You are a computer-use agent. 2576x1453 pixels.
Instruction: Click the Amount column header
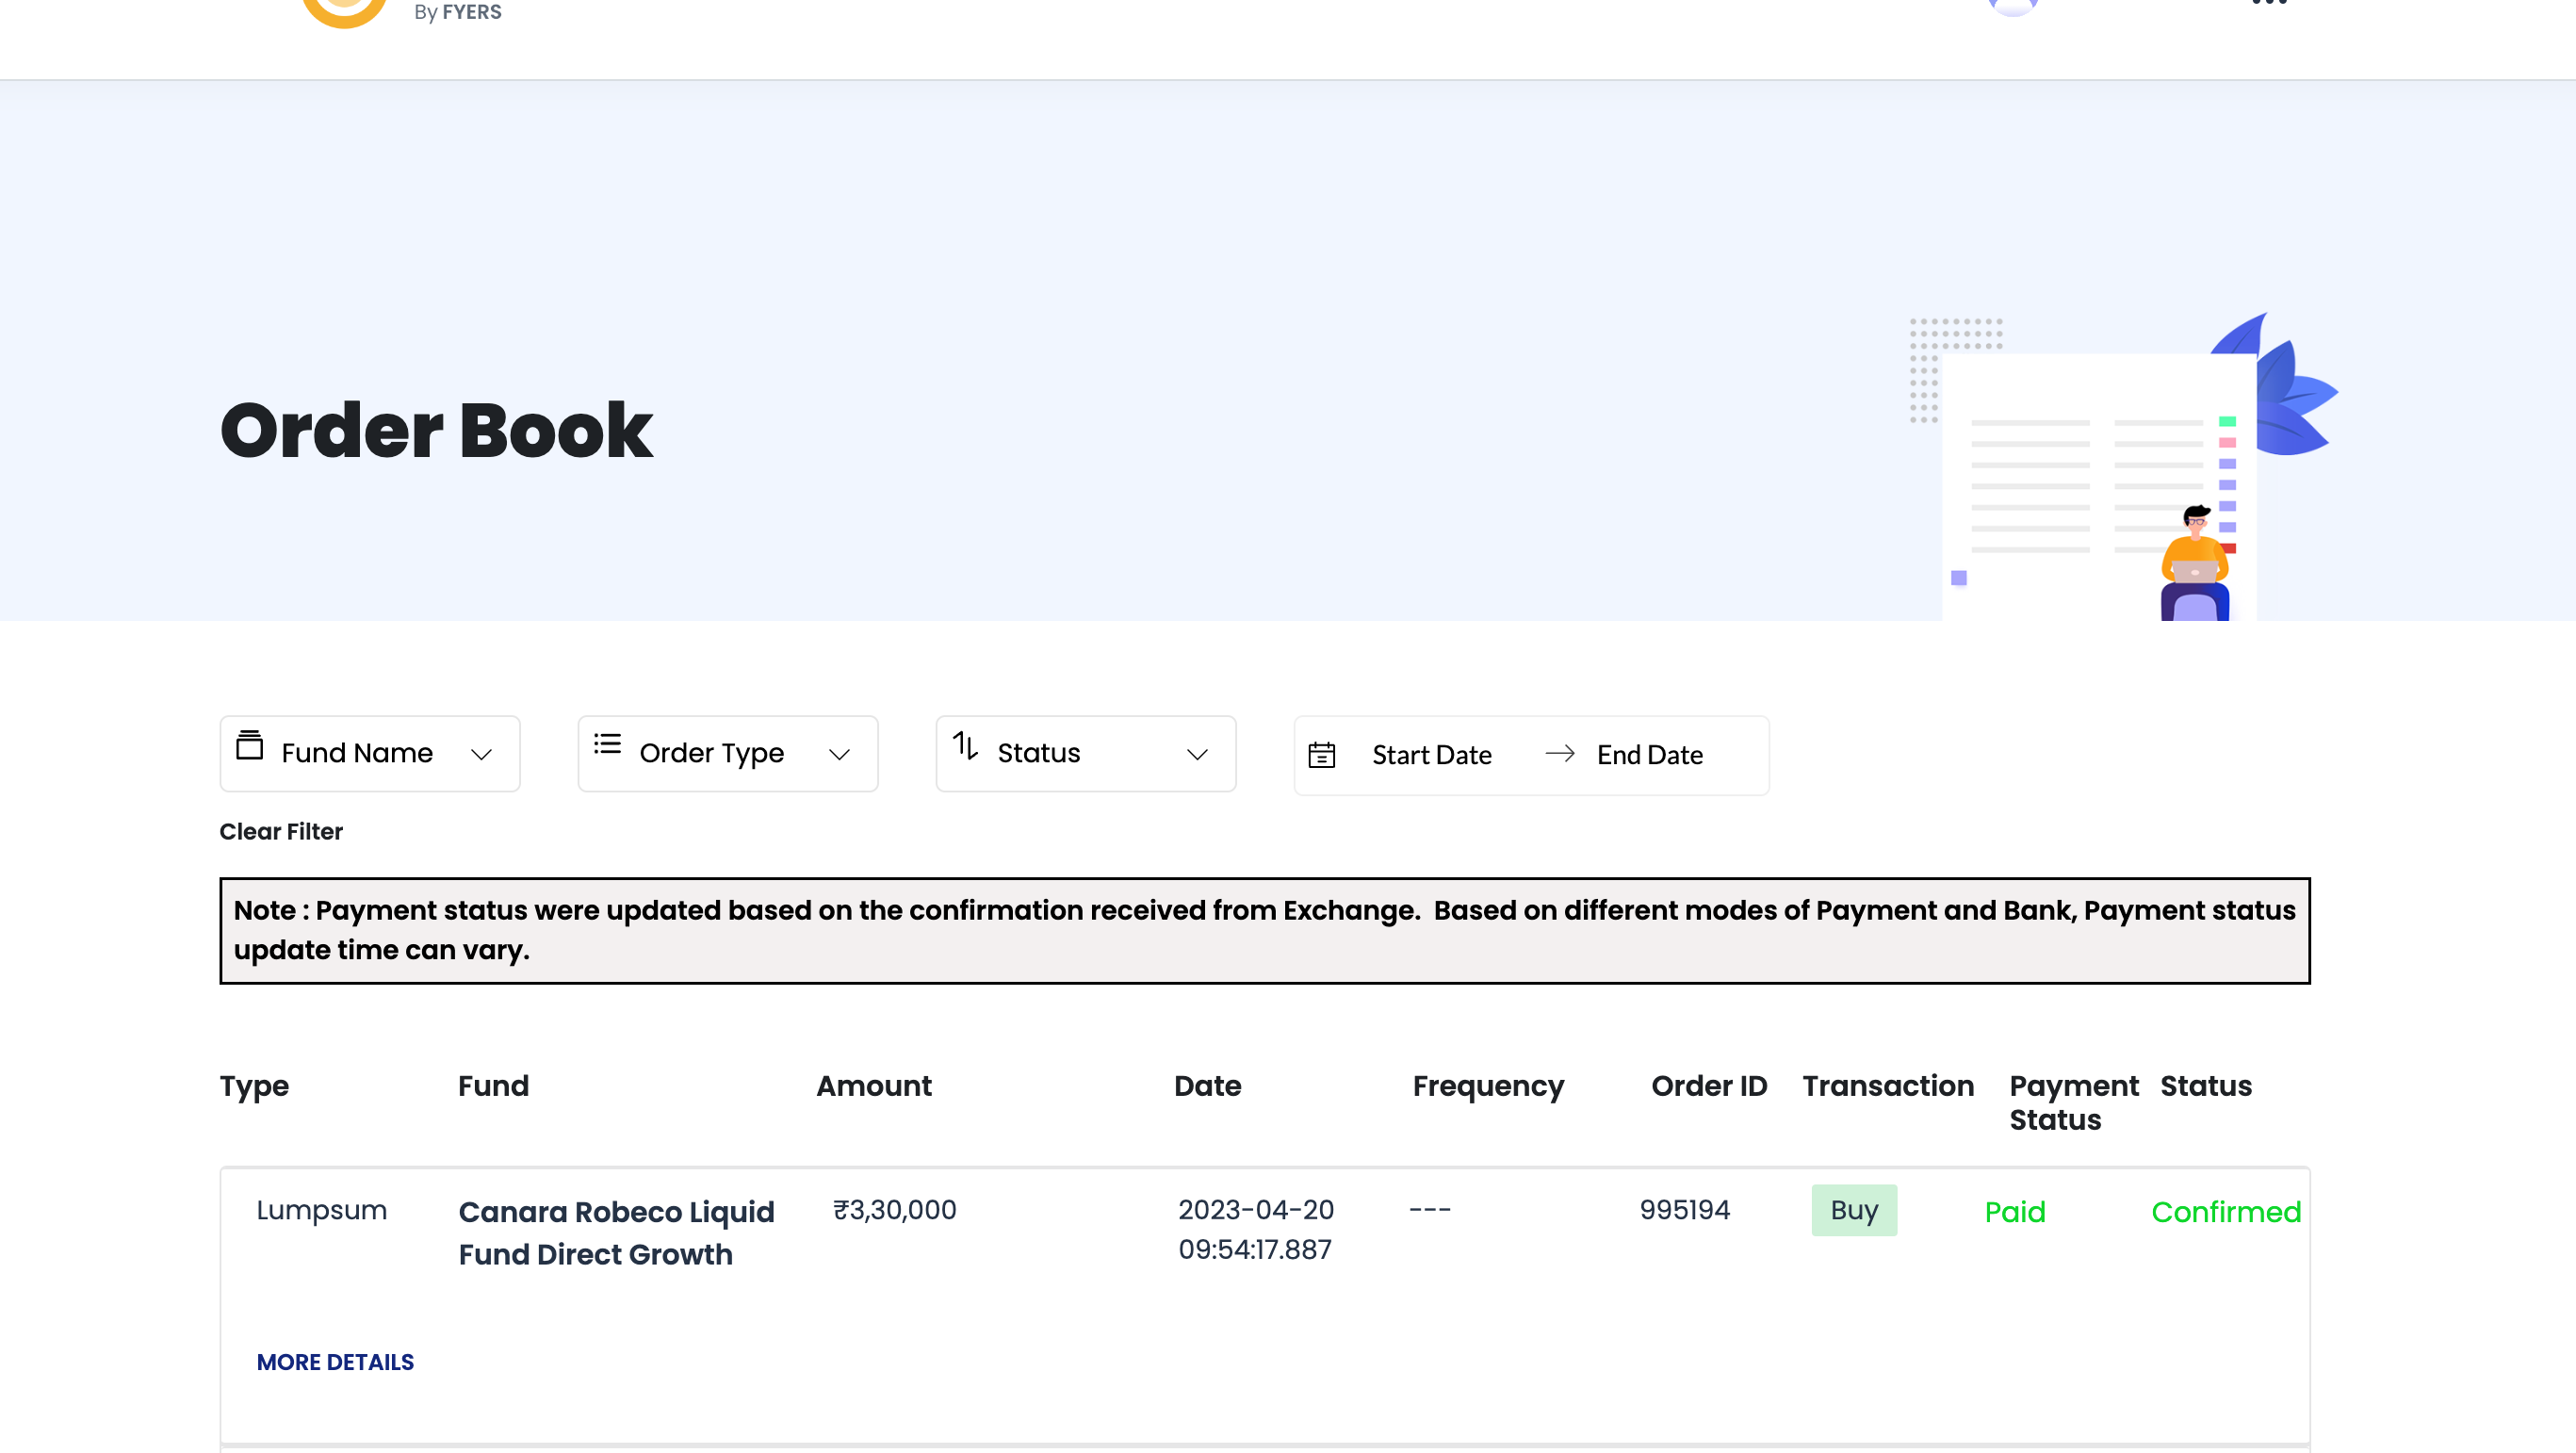point(874,1086)
